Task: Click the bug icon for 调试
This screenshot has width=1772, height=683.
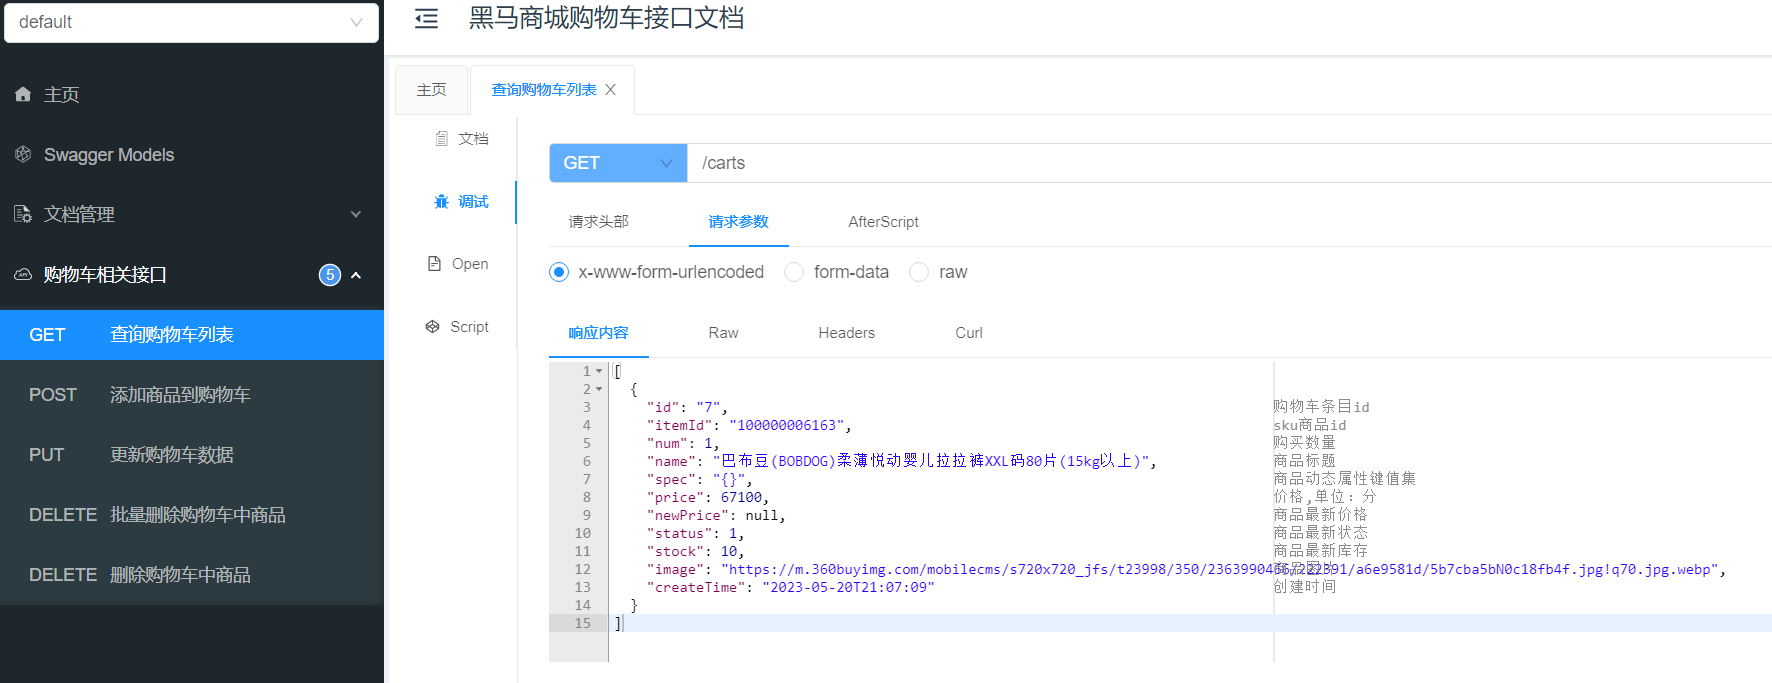Action: pyautogui.click(x=441, y=201)
